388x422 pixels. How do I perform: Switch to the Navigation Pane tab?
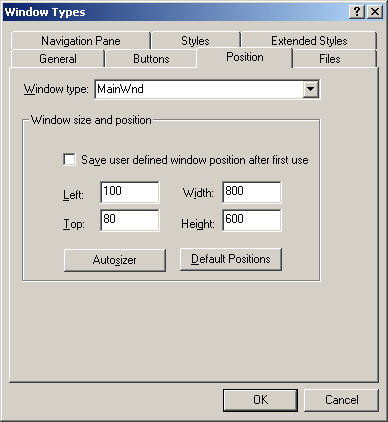pyautogui.click(x=81, y=41)
